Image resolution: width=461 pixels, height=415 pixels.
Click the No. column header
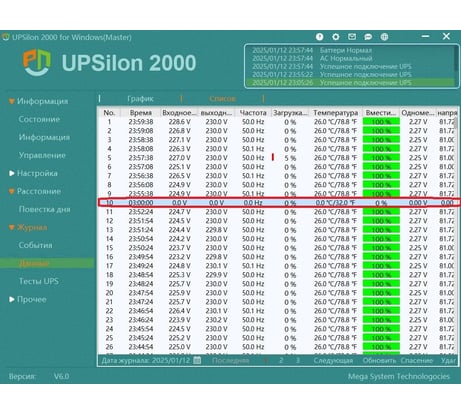[x=109, y=113]
